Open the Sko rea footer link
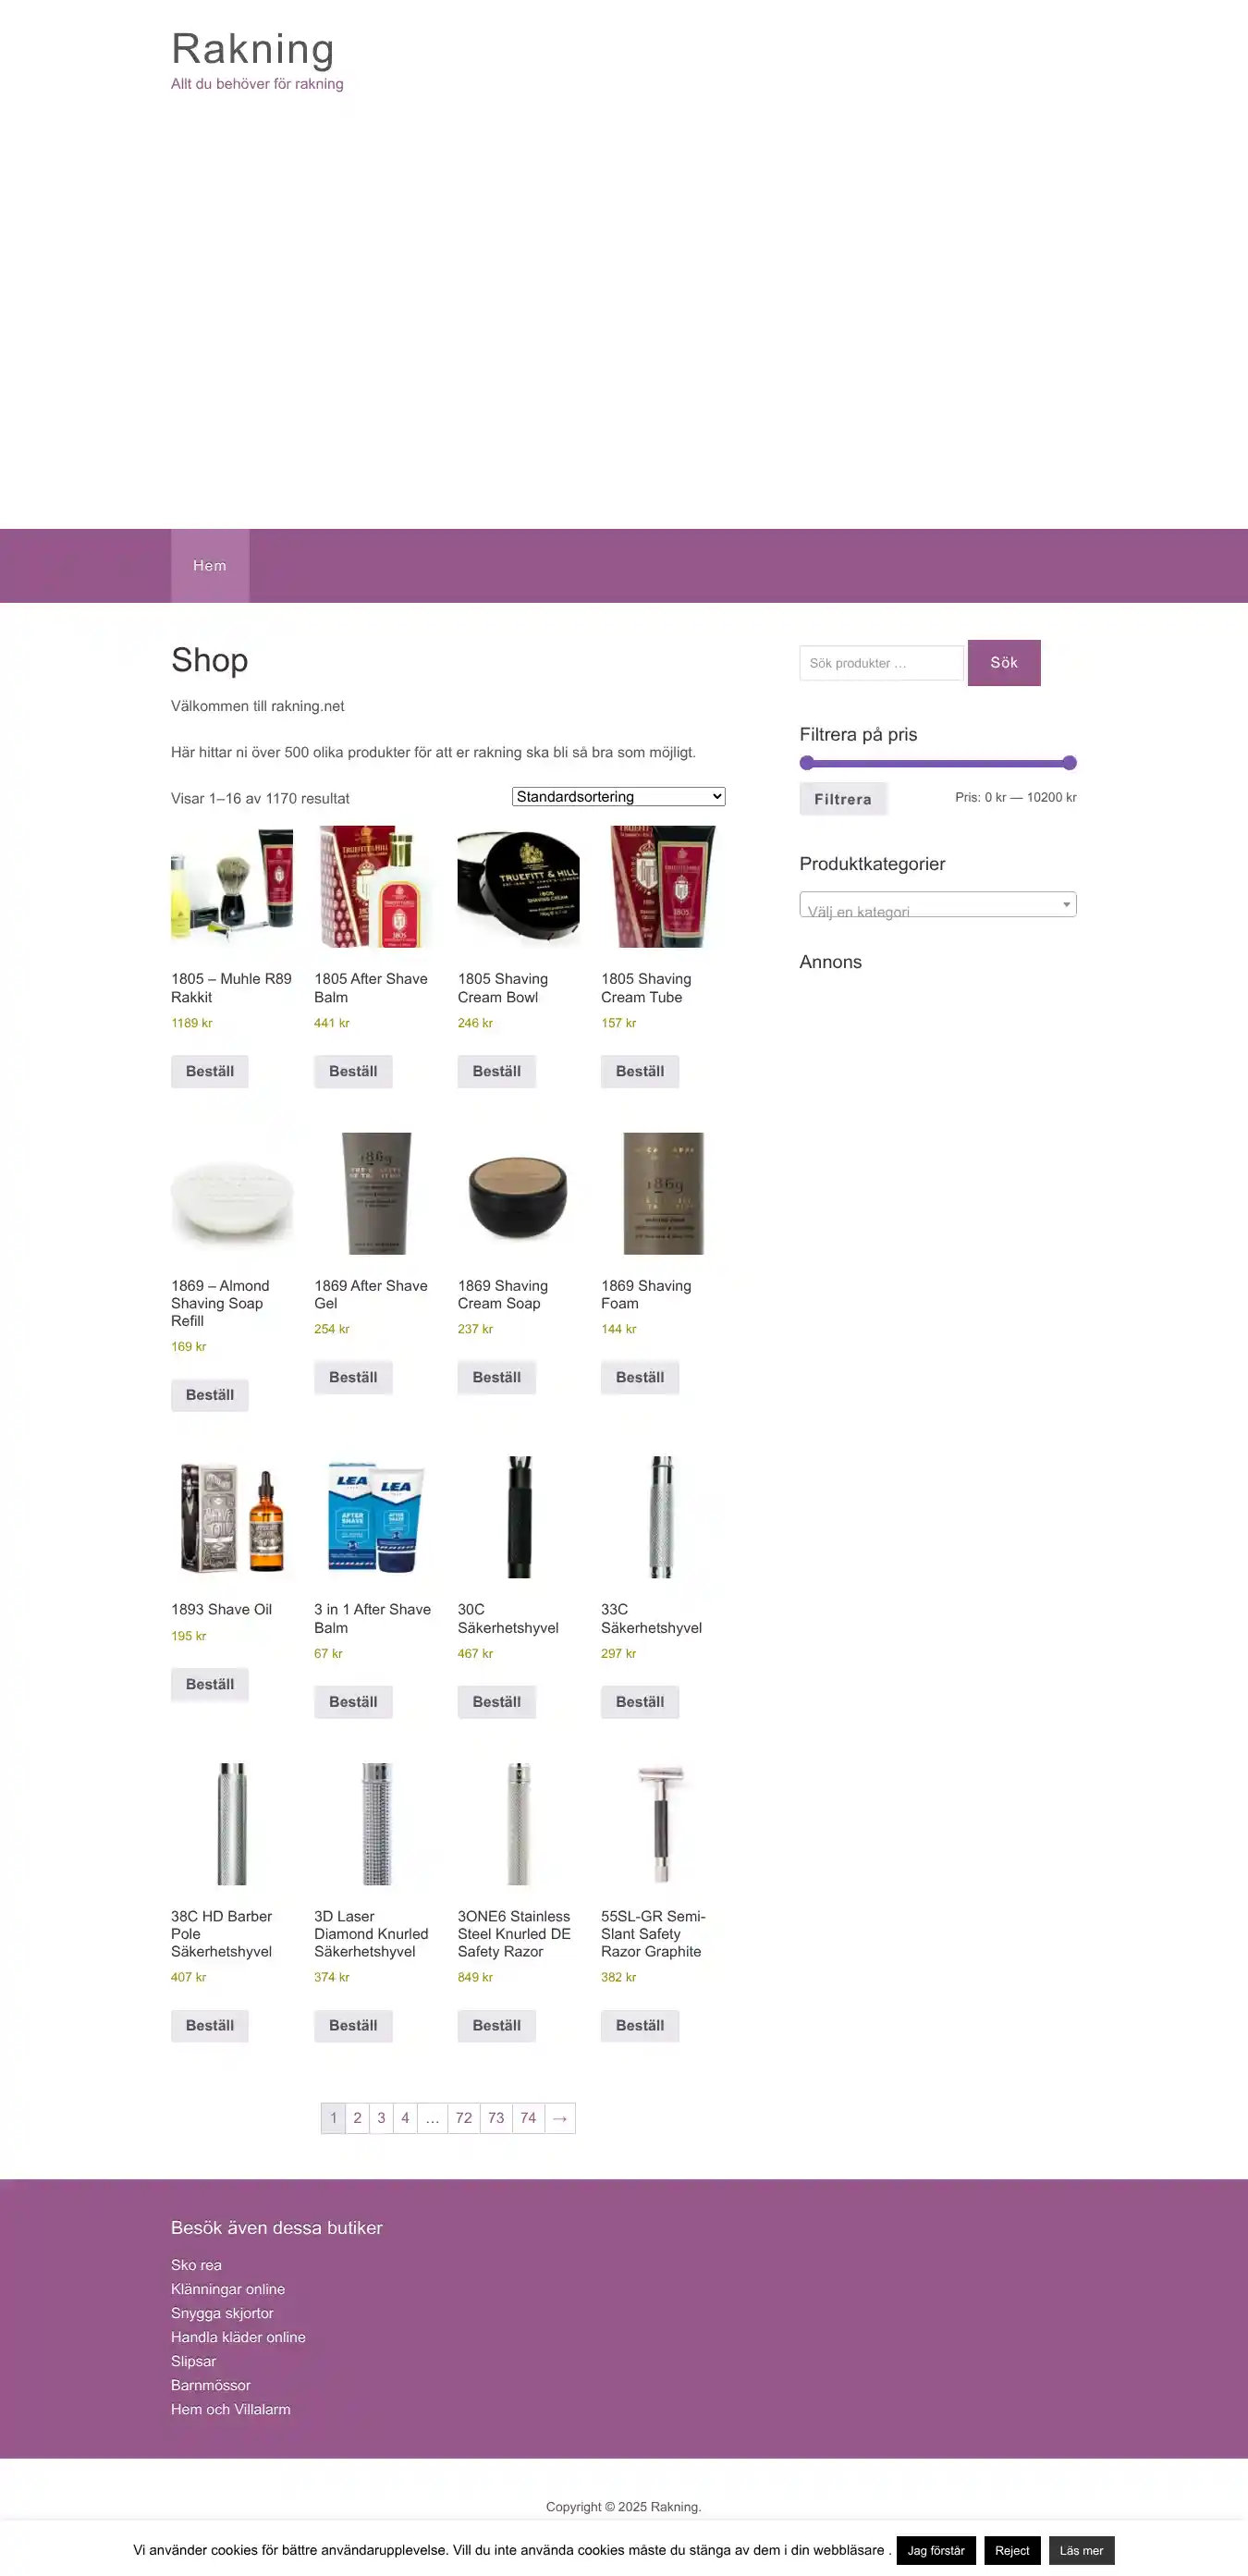The height and width of the screenshot is (2576, 1248). pyautogui.click(x=196, y=2264)
